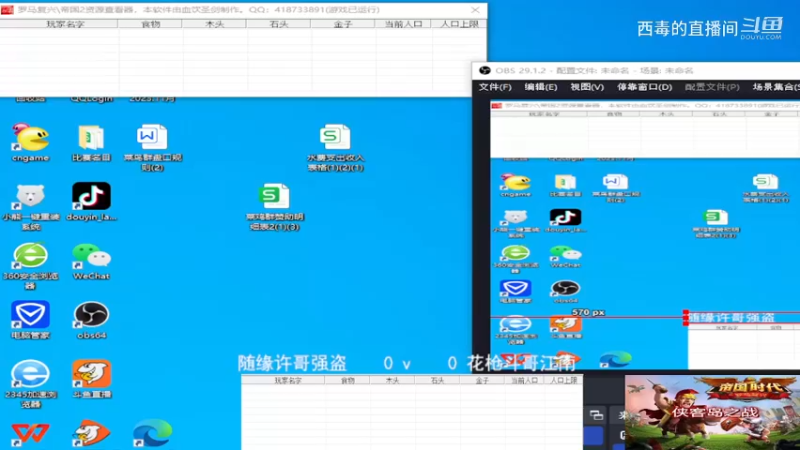Click the 当前人口 header in the bottom table

(x=524, y=380)
